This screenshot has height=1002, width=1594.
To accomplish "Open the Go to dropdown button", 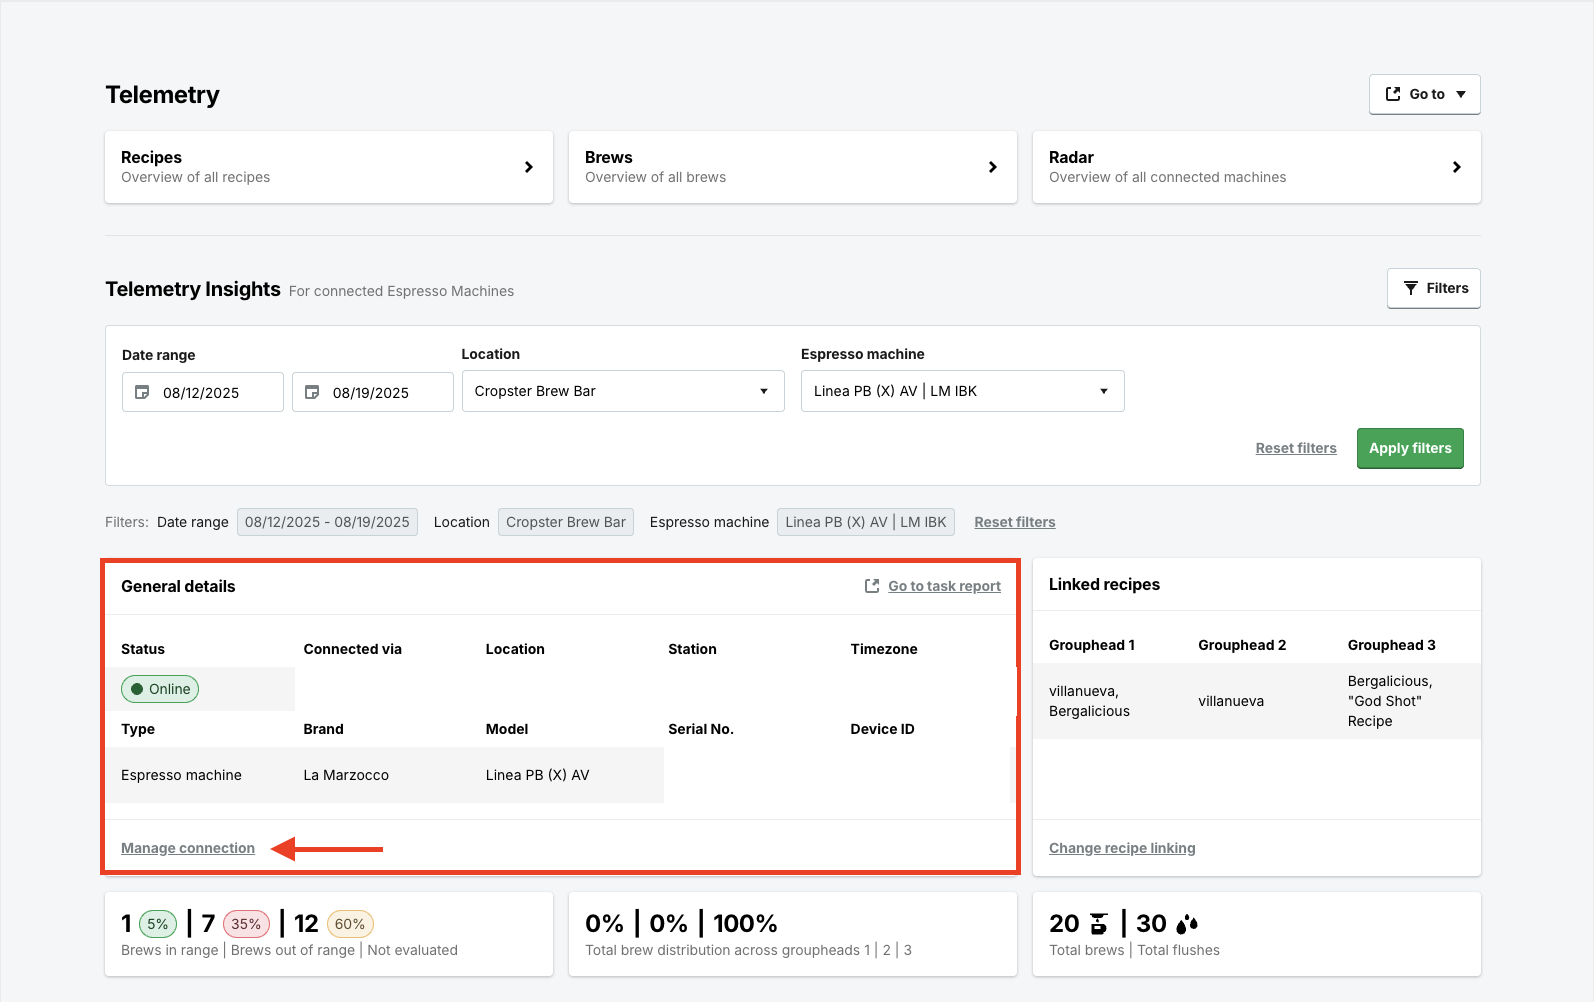I will click(x=1424, y=94).
